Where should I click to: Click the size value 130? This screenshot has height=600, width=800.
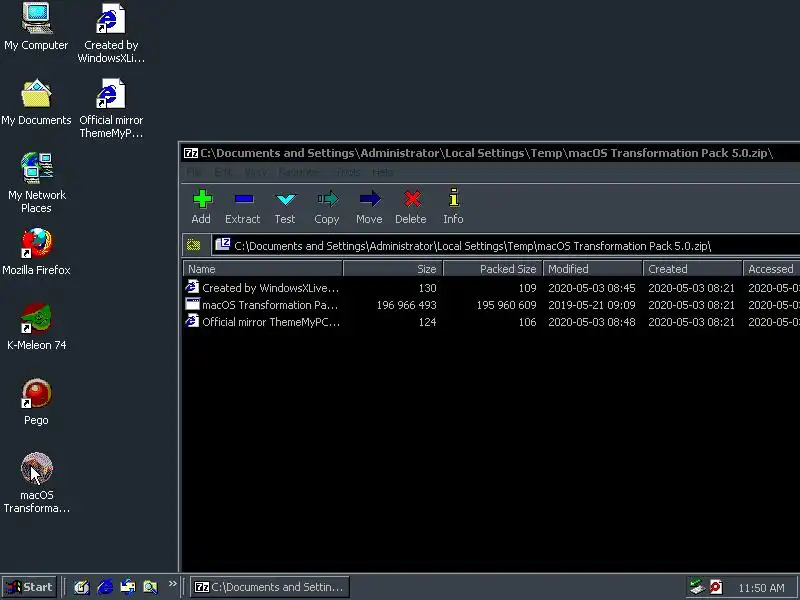(x=428, y=288)
